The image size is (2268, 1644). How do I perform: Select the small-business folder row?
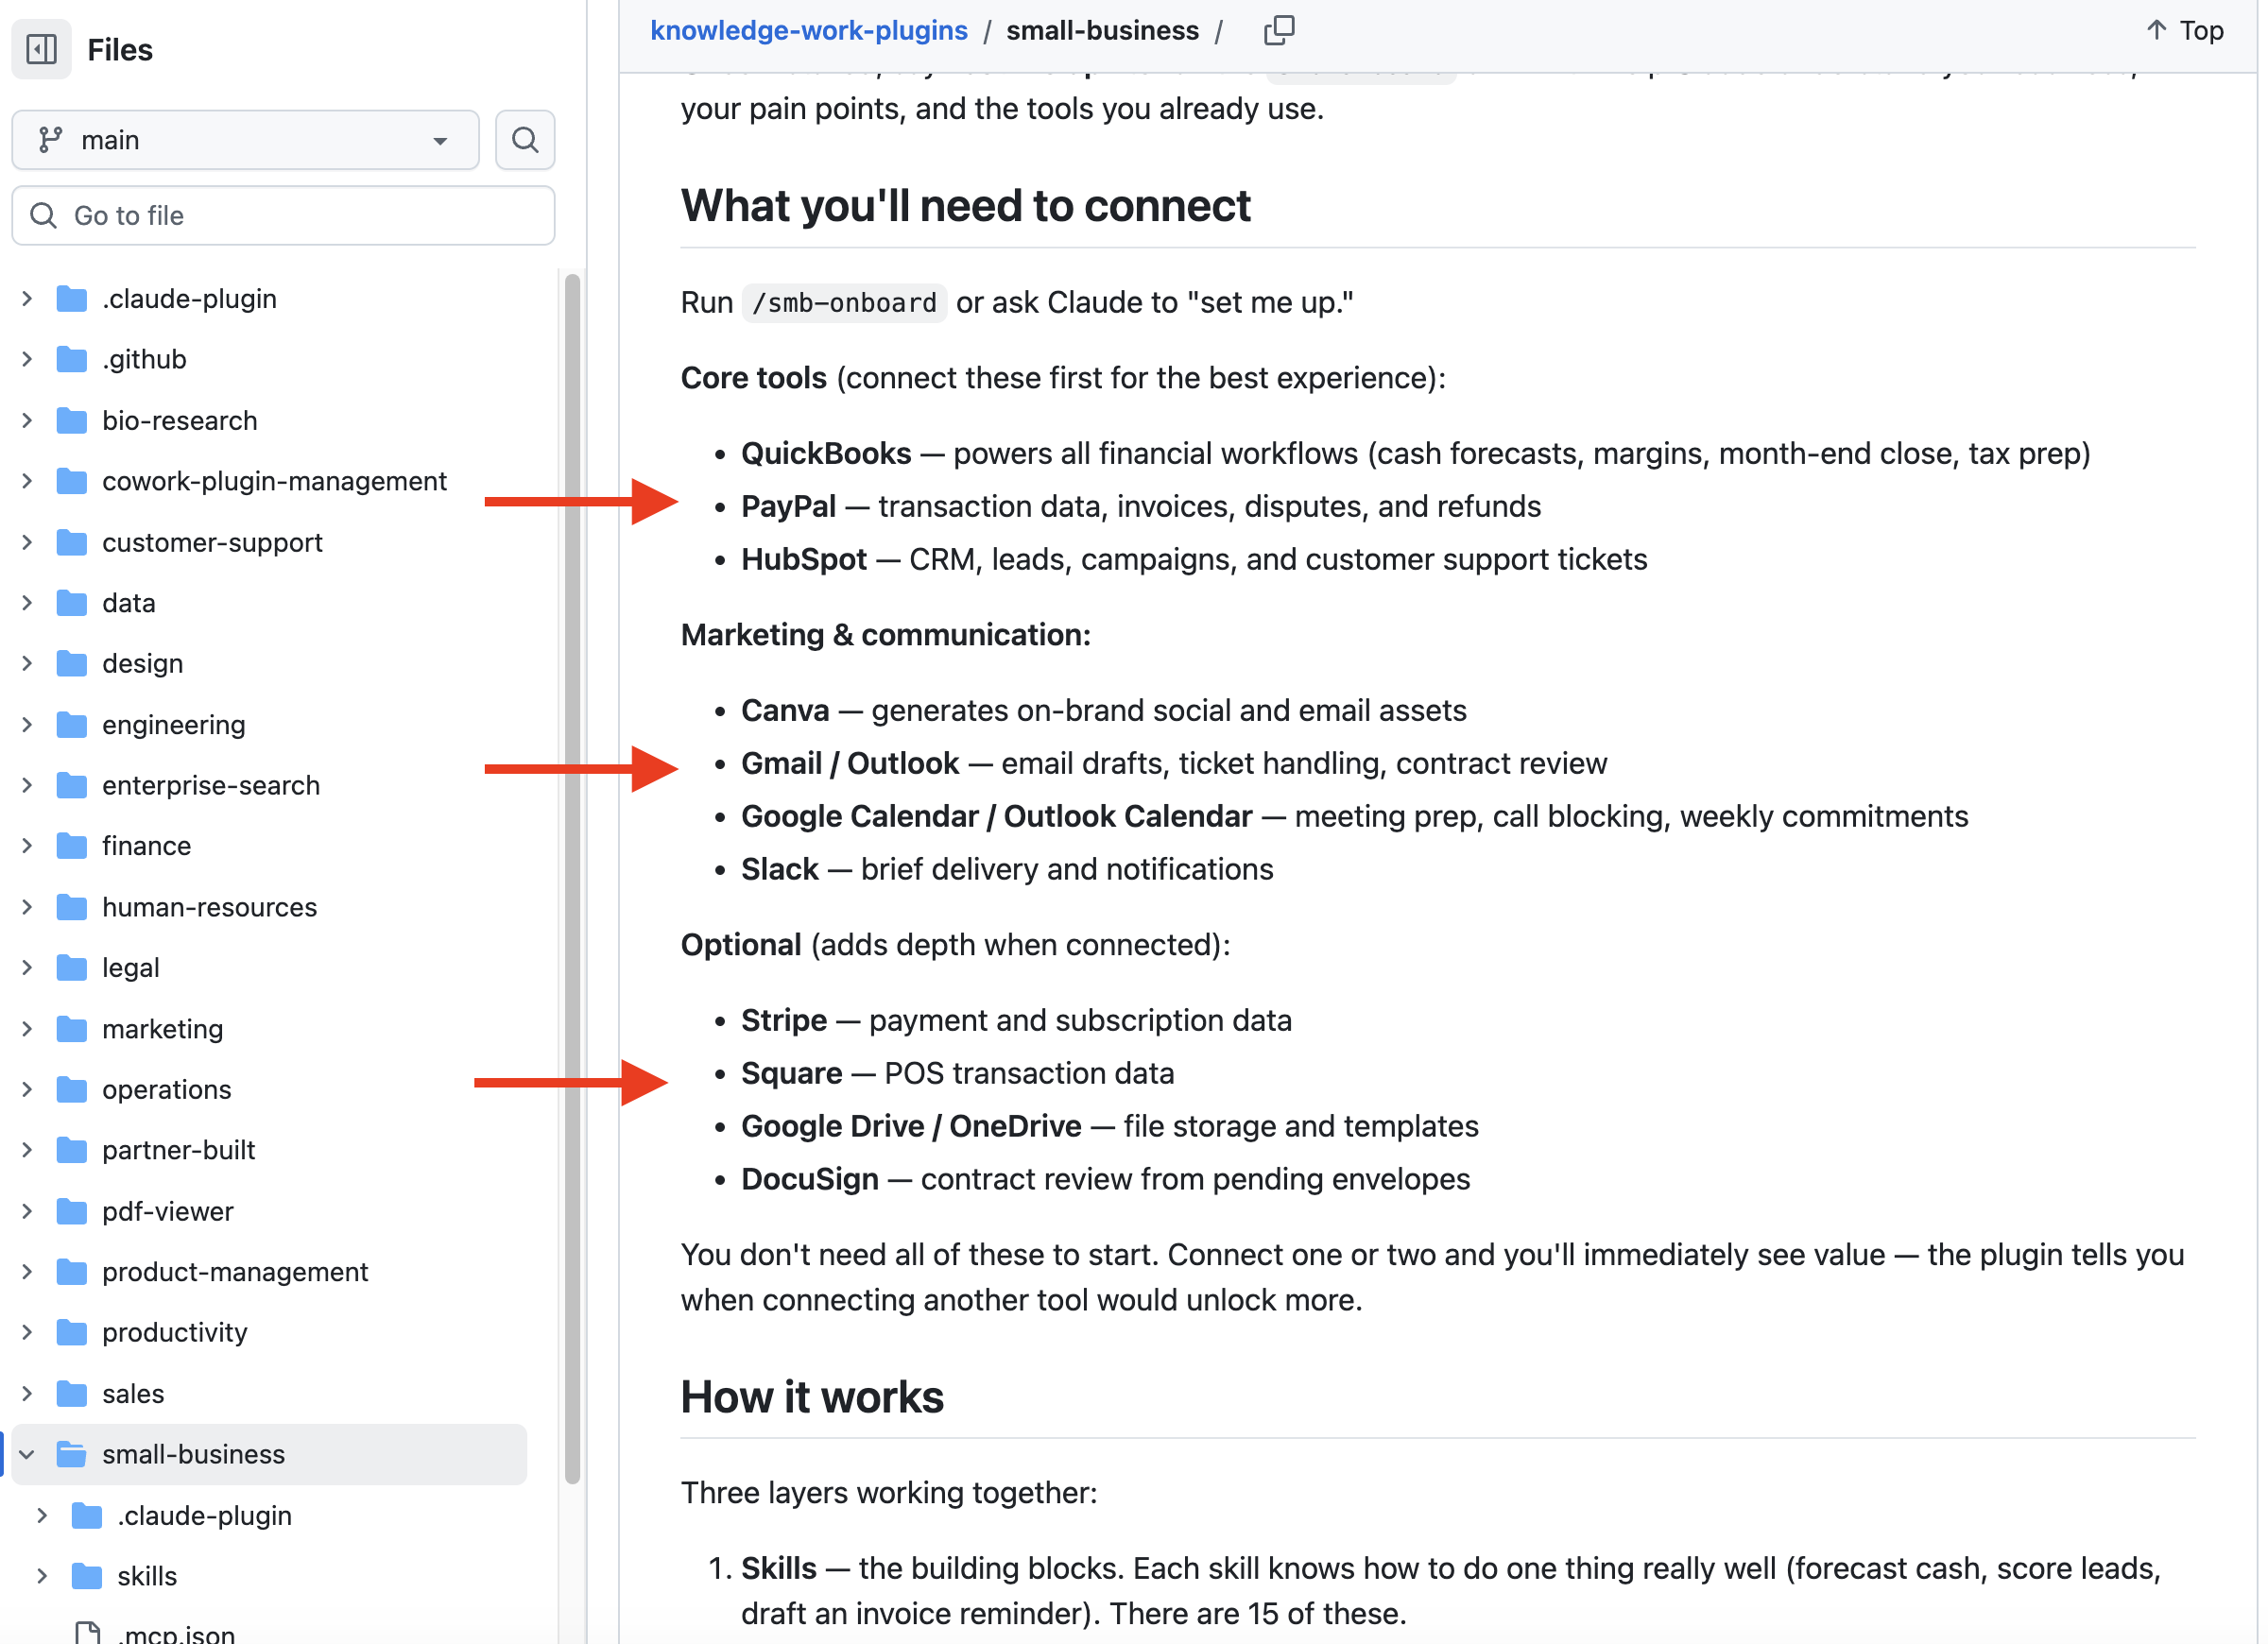tap(268, 1455)
